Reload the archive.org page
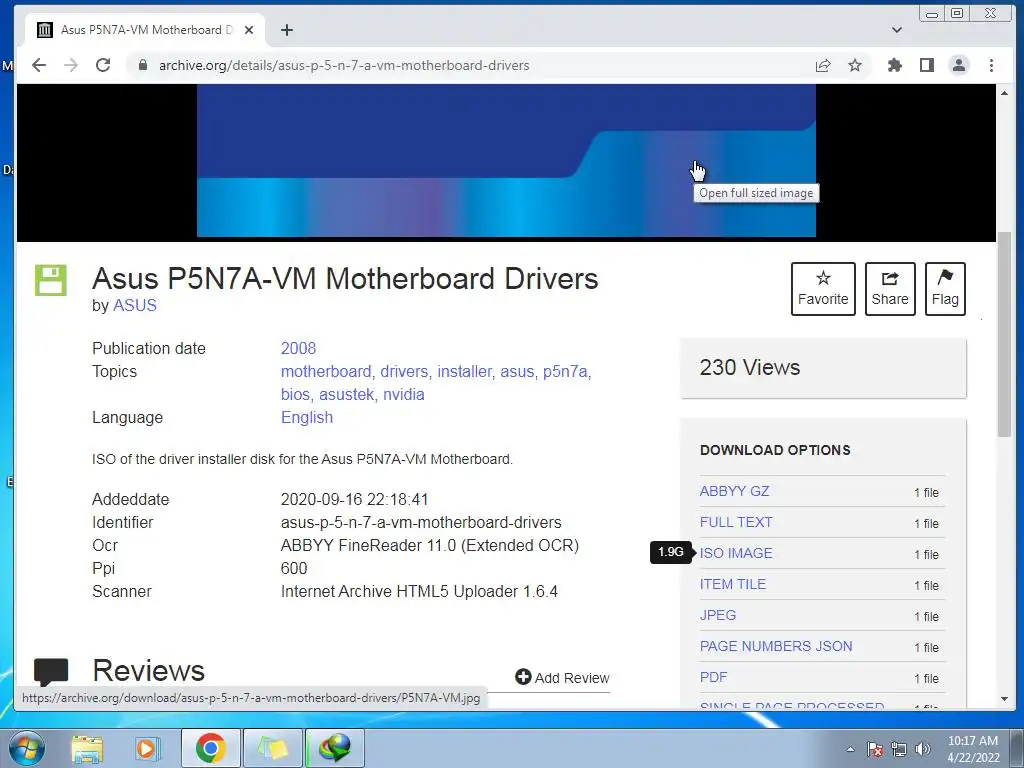The image size is (1024, 768). 103,65
